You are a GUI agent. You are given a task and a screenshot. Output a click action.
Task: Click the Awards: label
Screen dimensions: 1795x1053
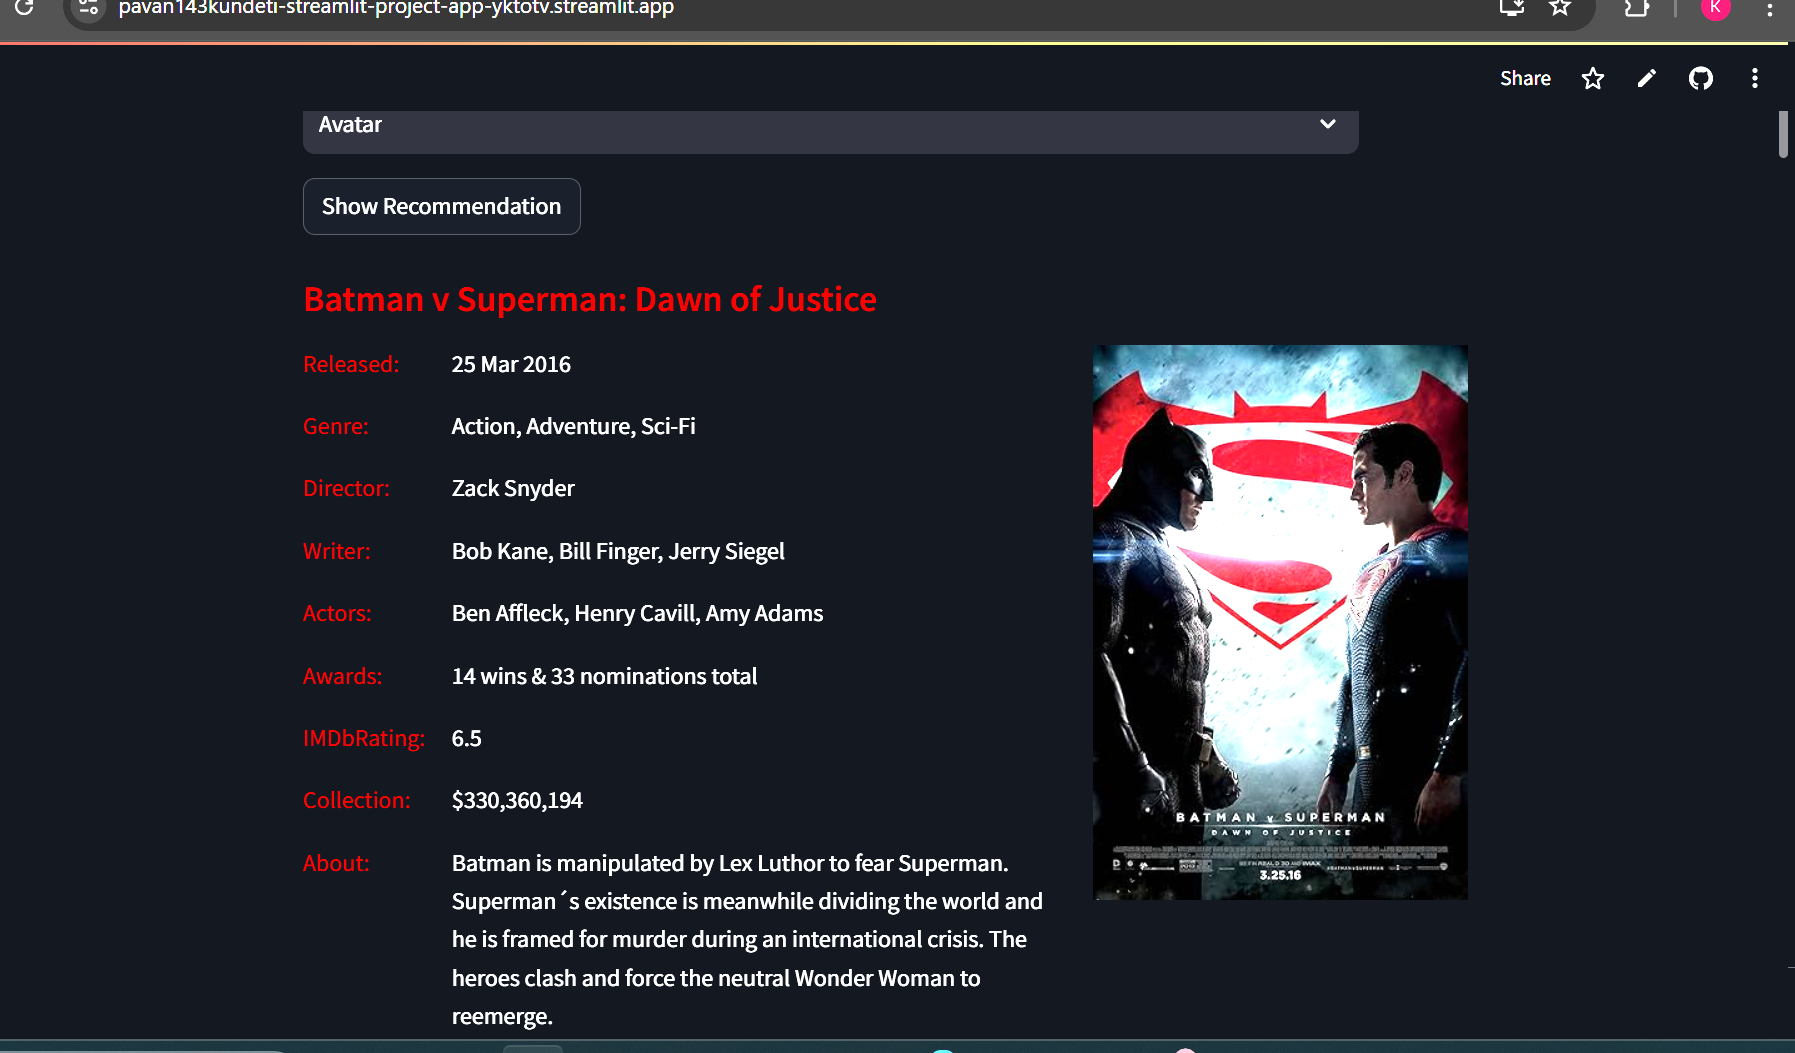tap(343, 677)
